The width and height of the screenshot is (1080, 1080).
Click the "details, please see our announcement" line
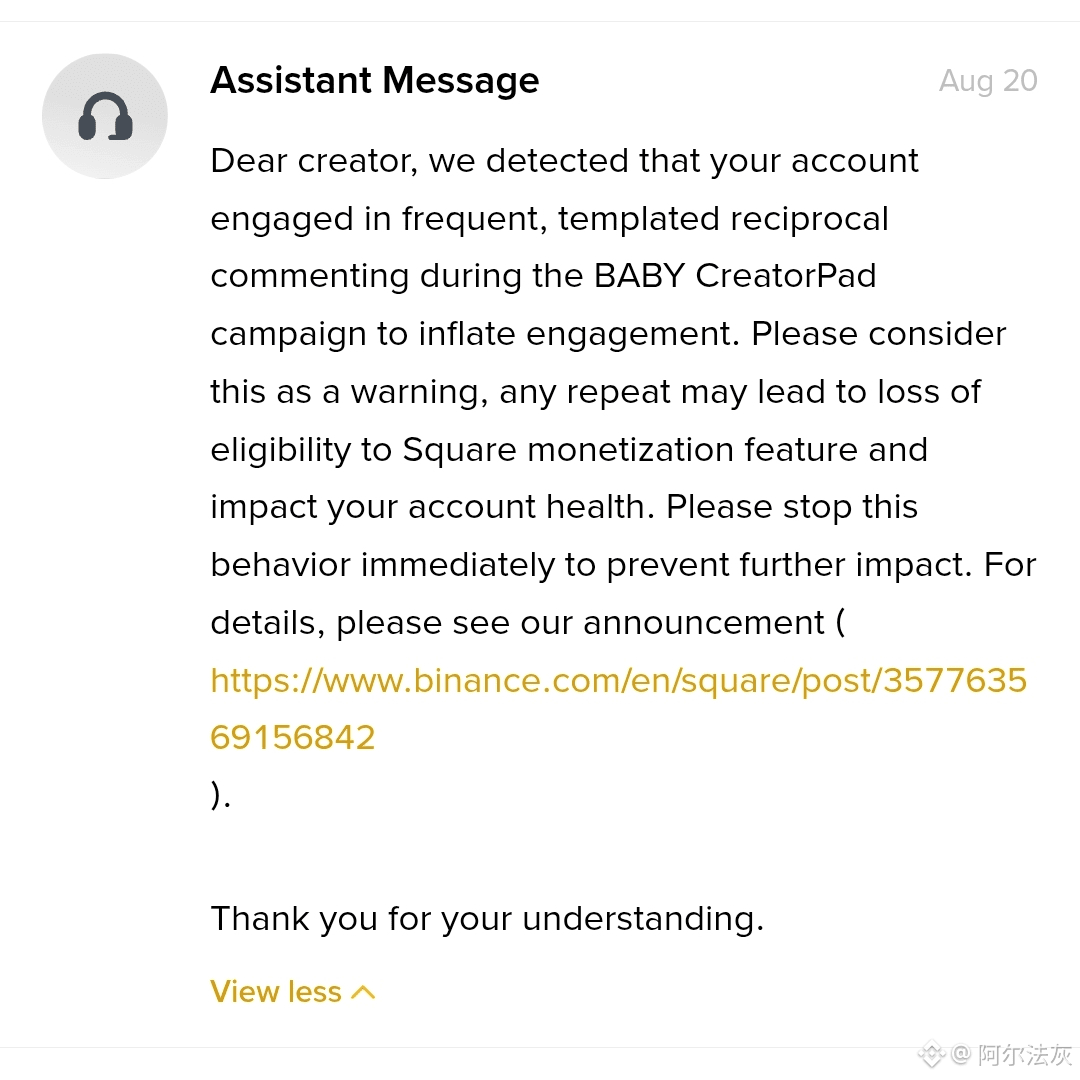(528, 623)
